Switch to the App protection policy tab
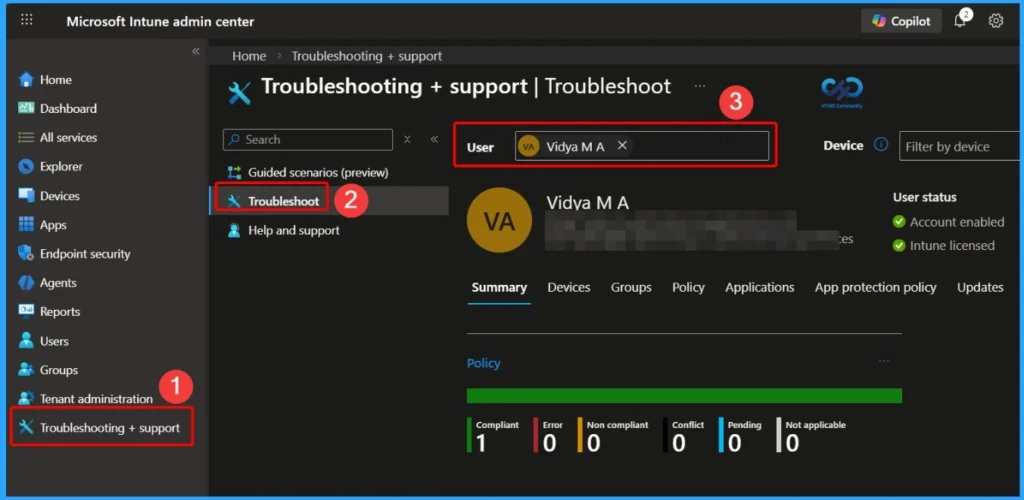The width and height of the screenshot is (1024, 500). 875,287
